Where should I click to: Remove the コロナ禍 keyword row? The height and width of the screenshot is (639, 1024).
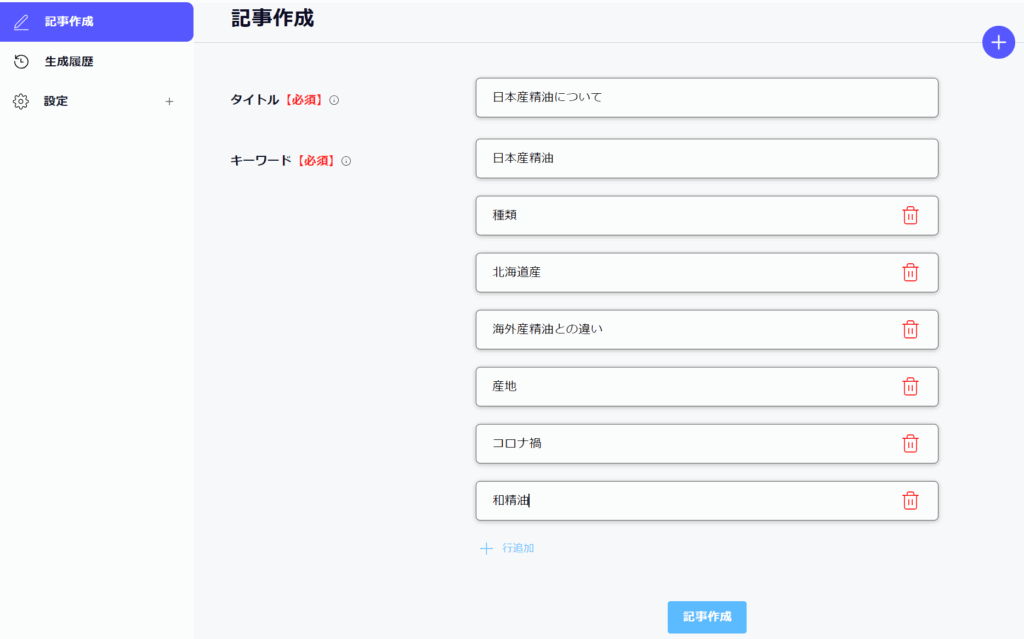[x=910, y=443]
